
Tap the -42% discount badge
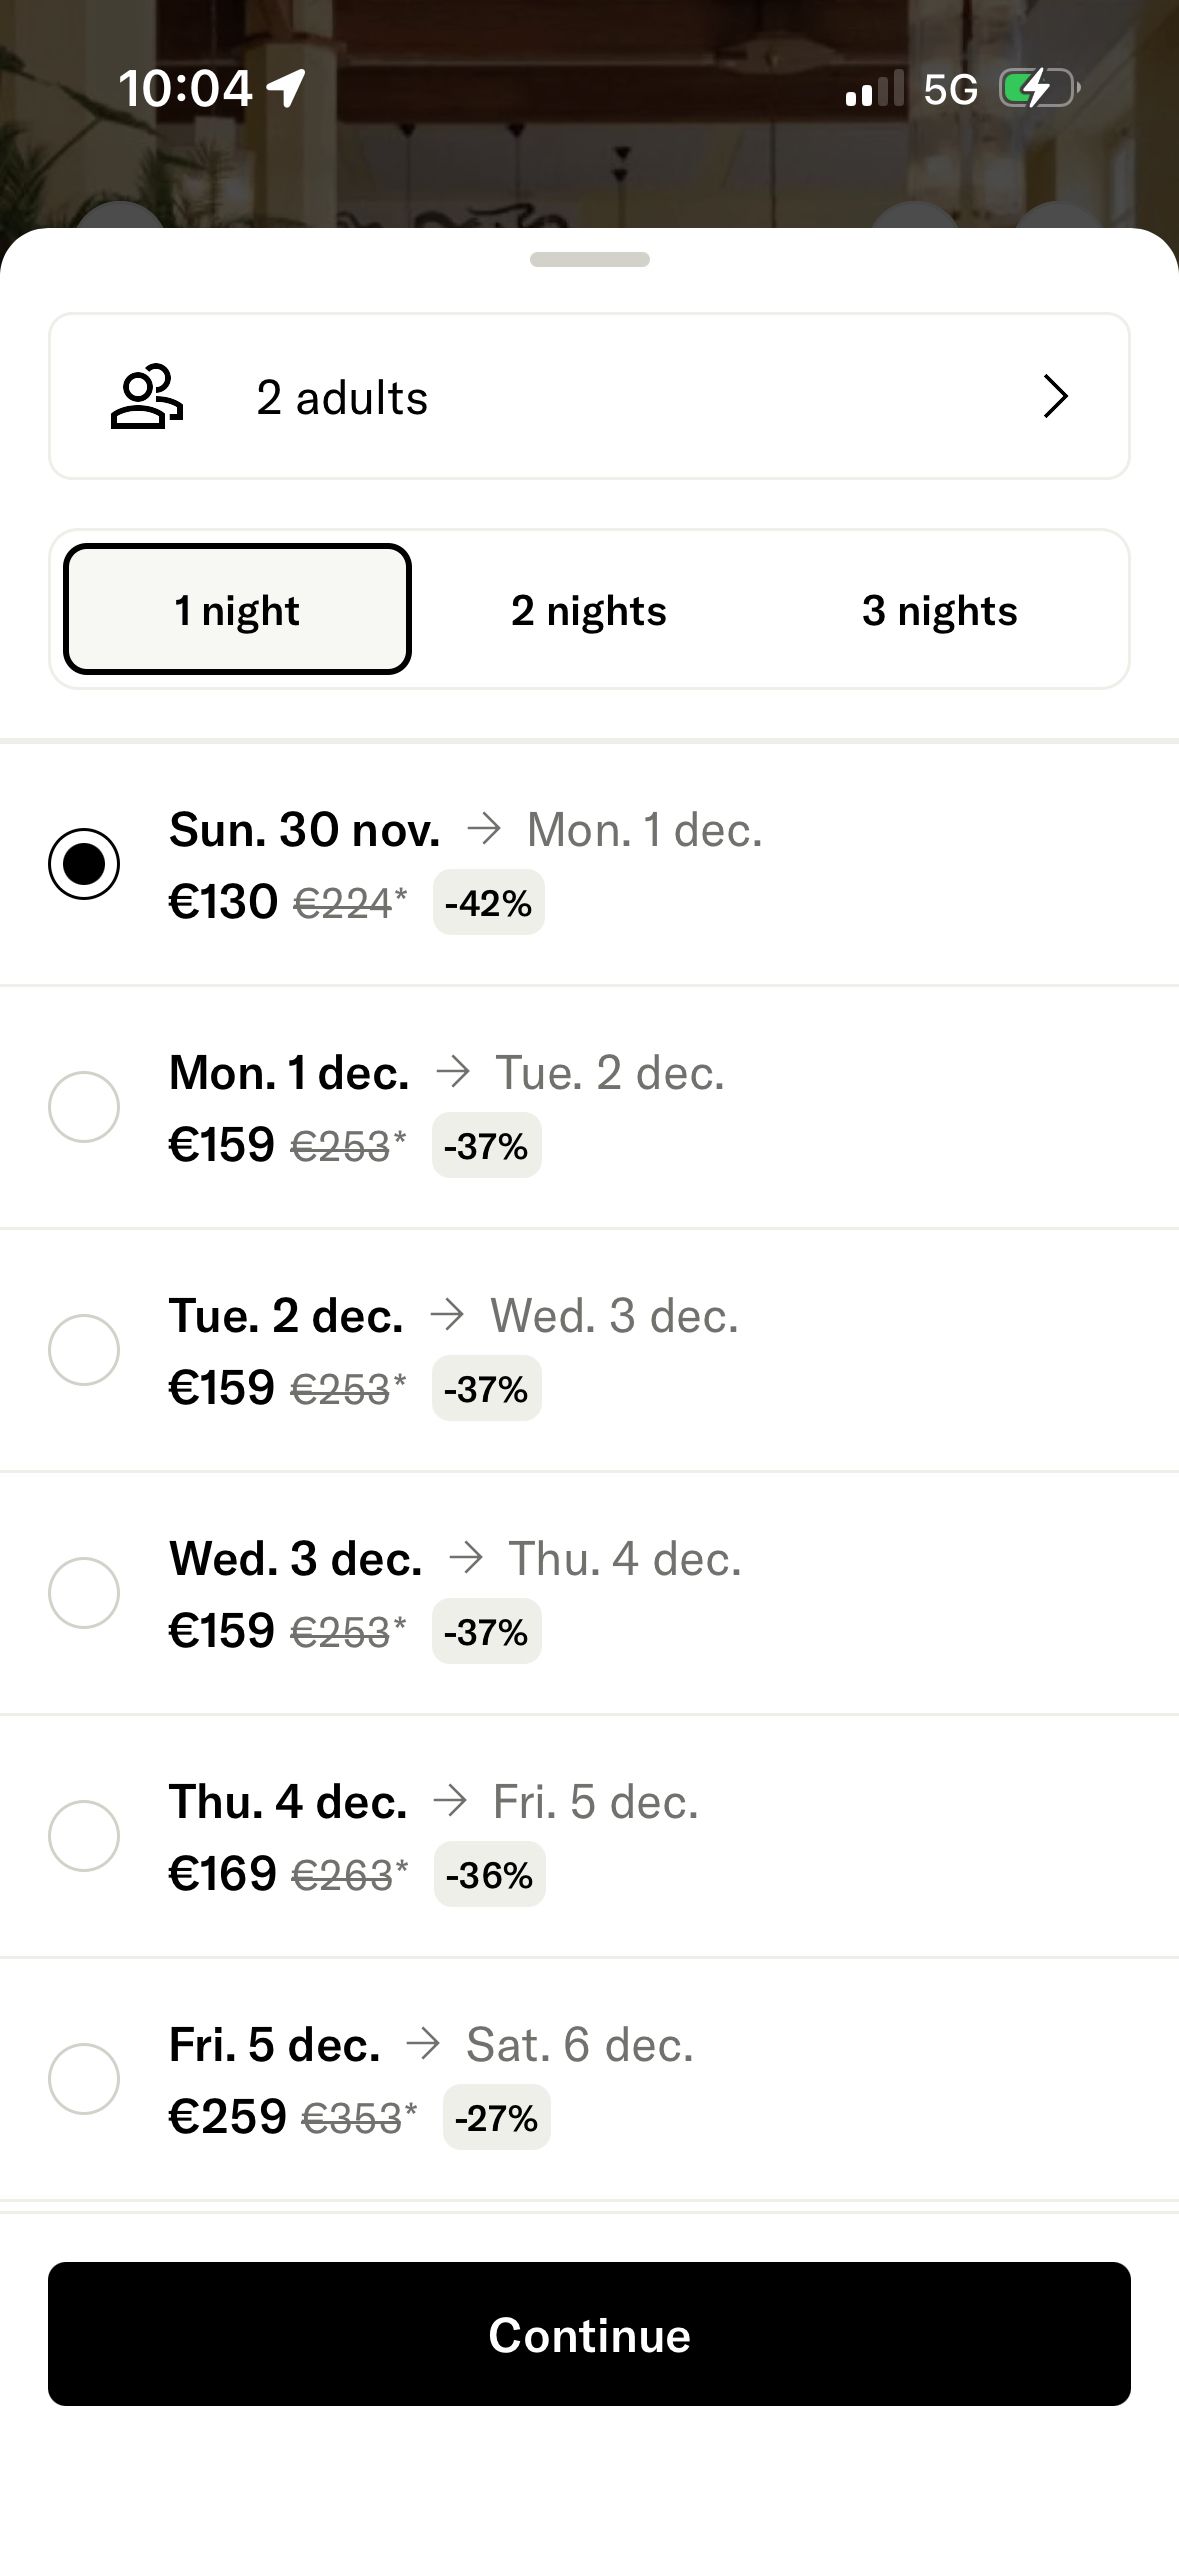point(488,903)
